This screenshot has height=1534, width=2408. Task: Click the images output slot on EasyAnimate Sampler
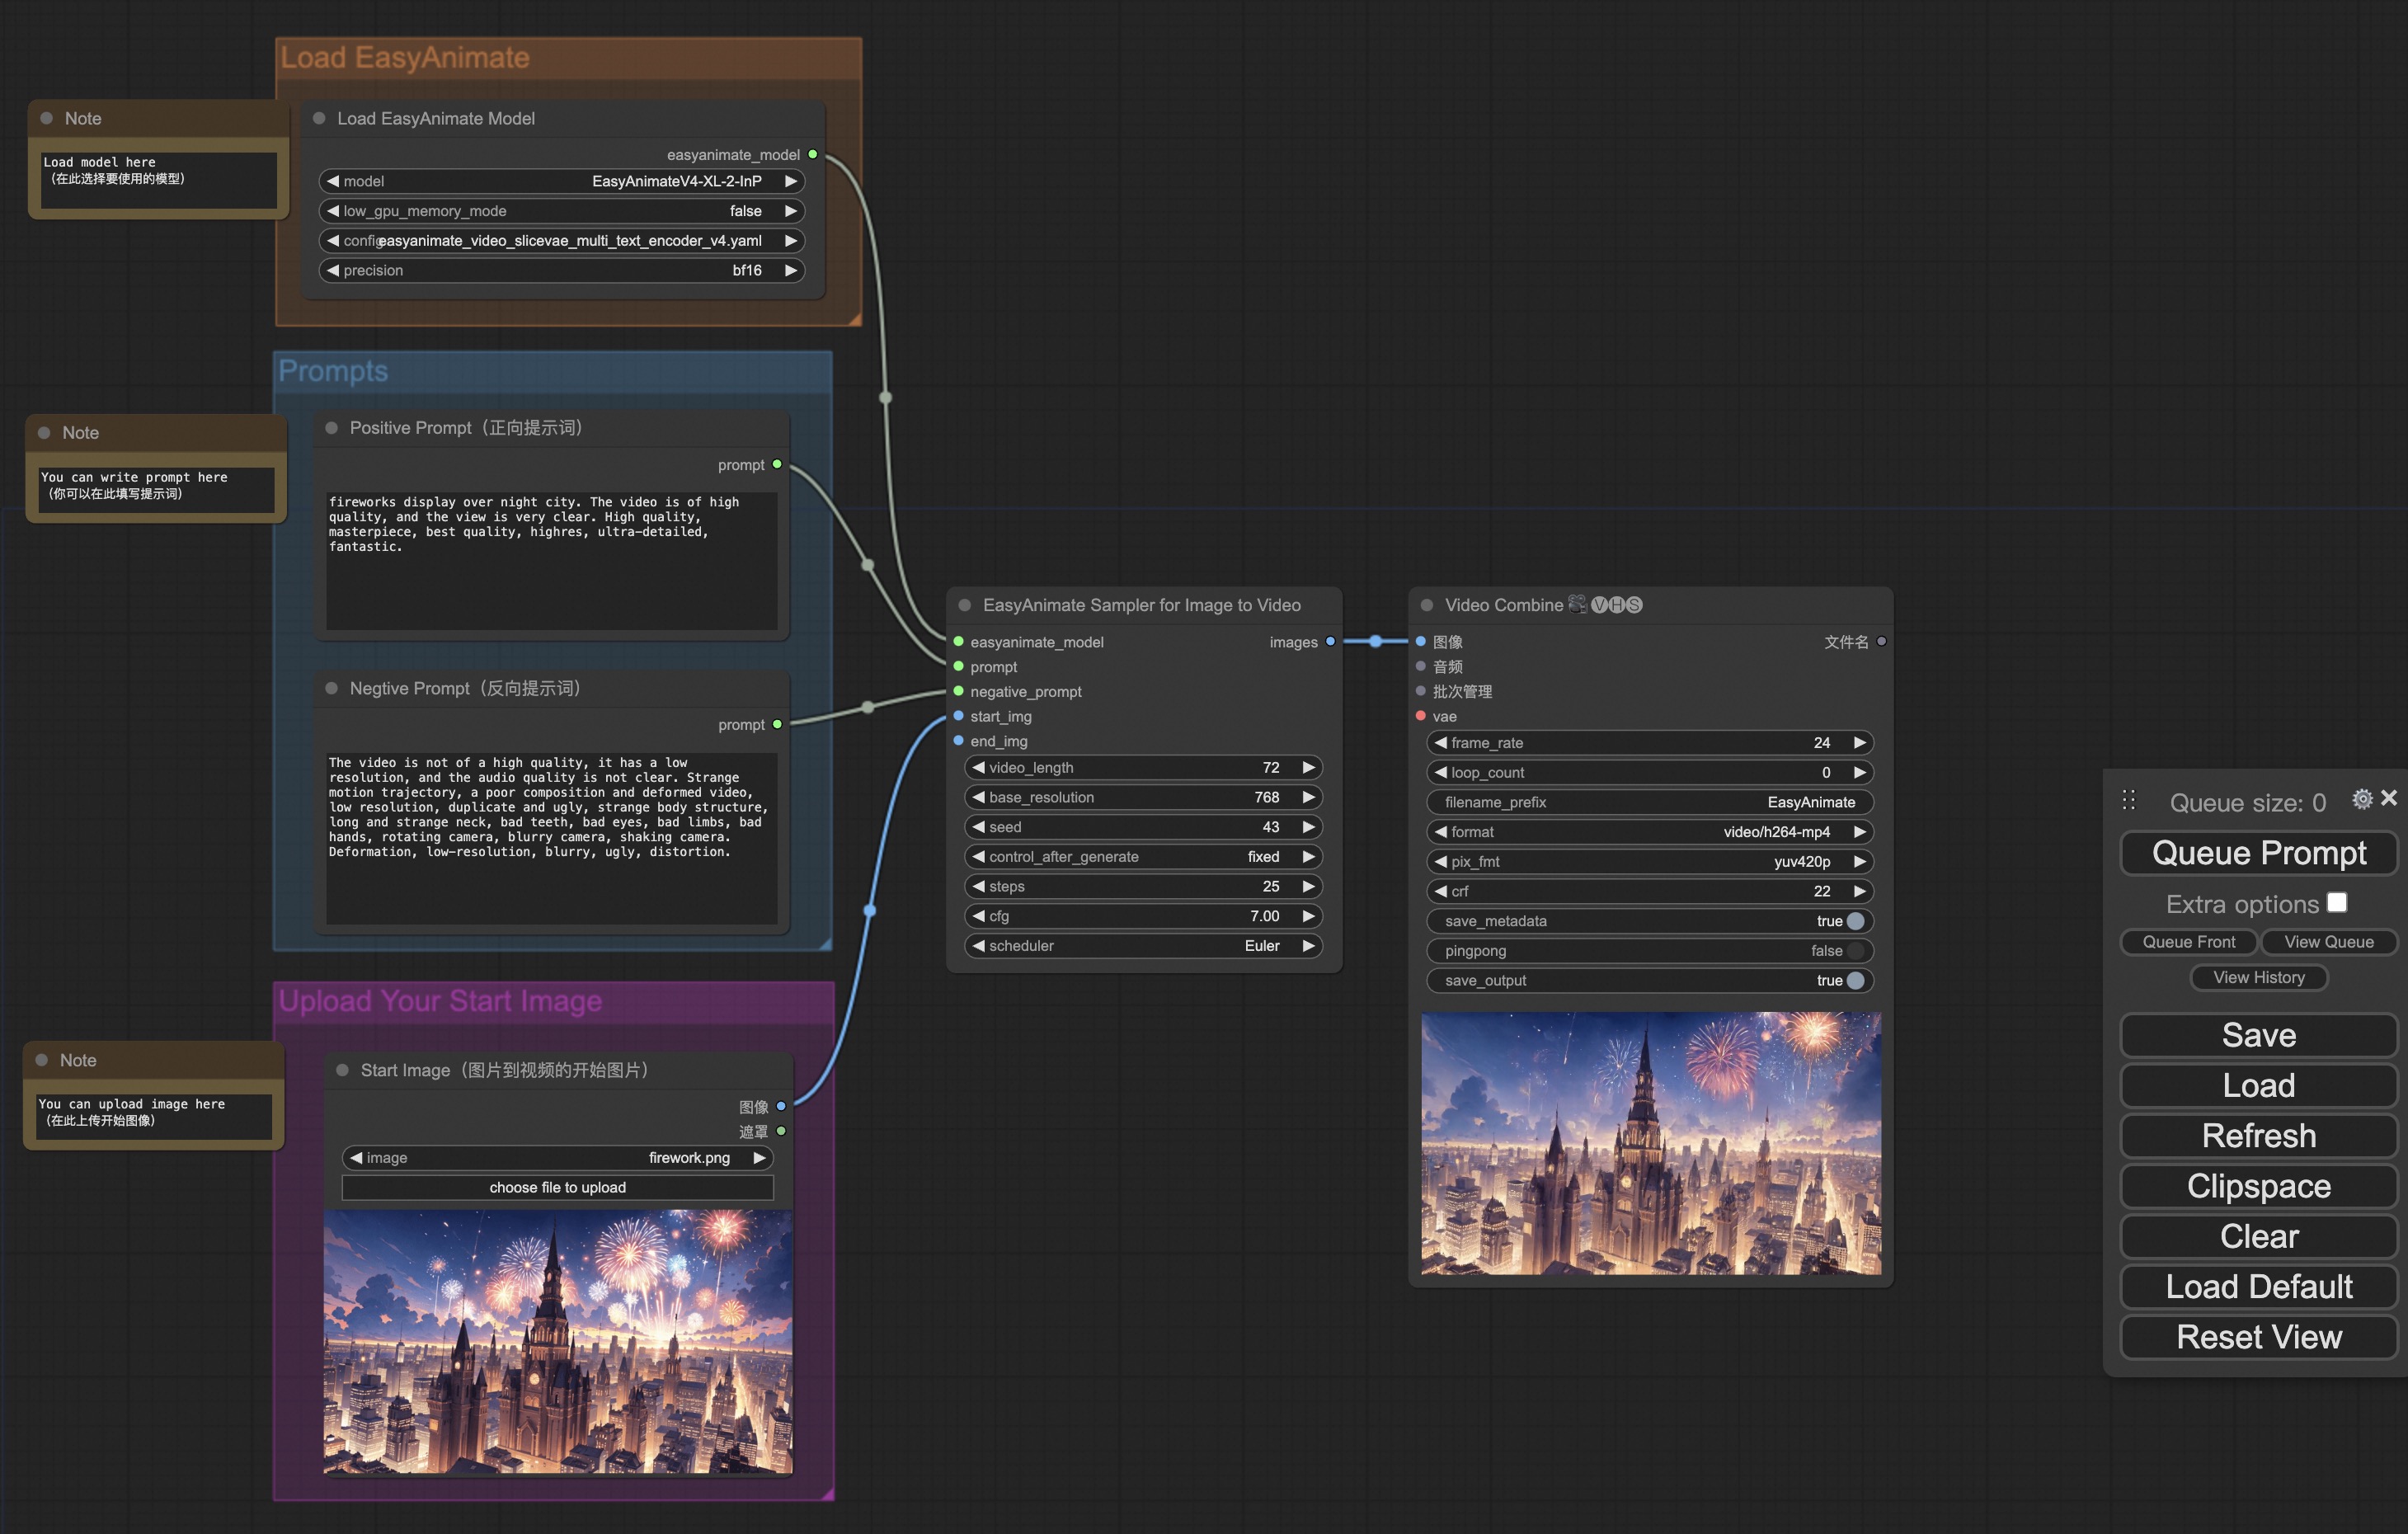tap(1330, 641)
